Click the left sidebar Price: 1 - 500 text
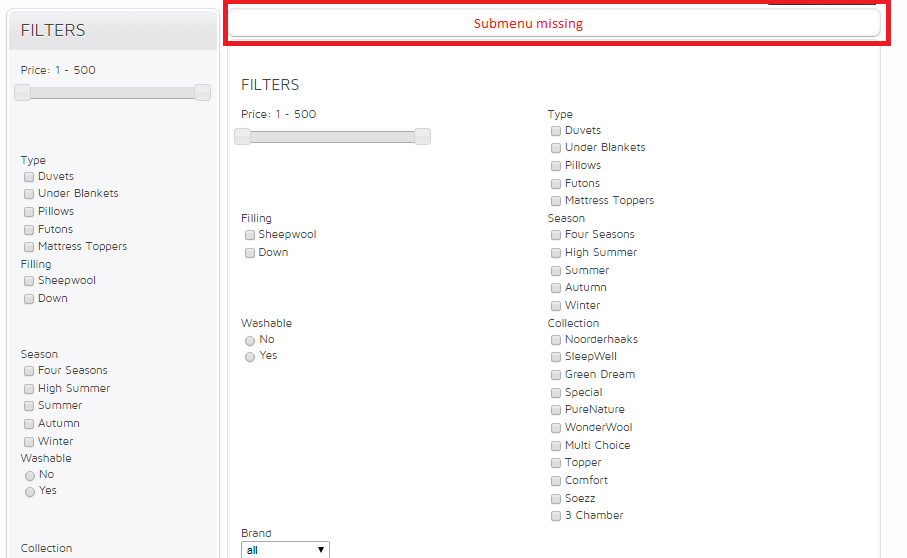Screen dimensions: 907x558 pos(58,71)
